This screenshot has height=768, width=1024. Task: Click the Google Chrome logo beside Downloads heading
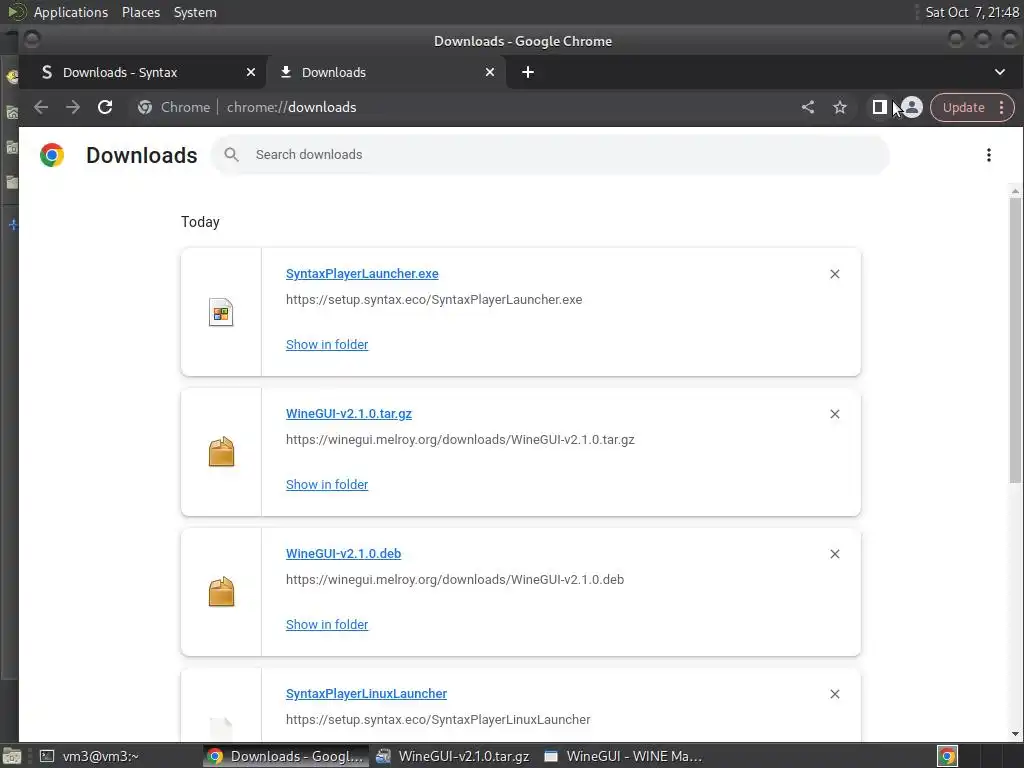click(x=52, y=155)
